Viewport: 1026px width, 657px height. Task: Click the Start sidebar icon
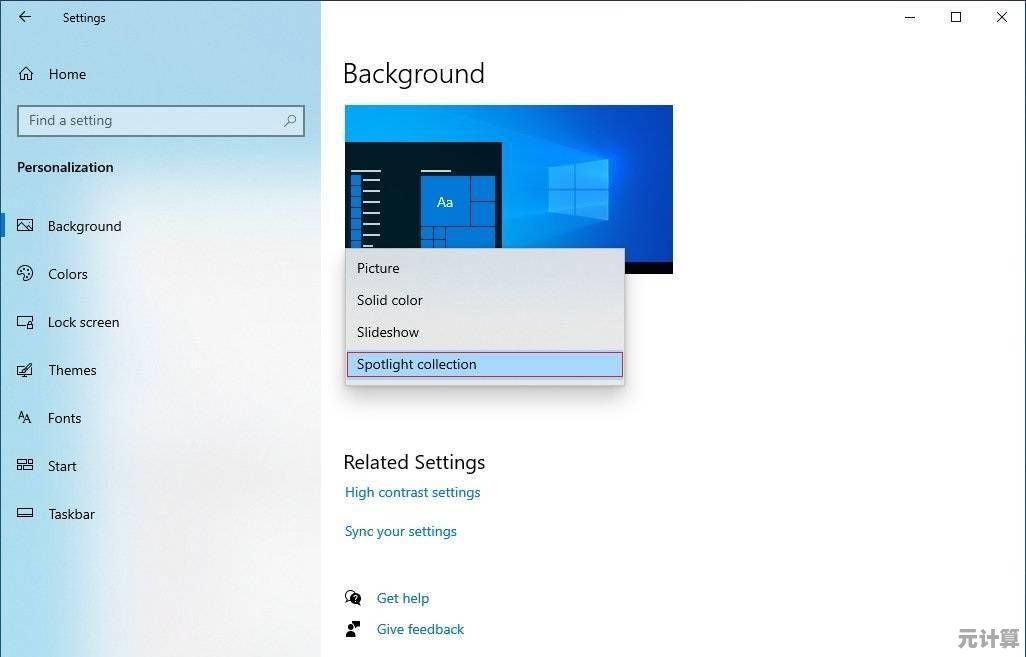click(x=24, y=465)
